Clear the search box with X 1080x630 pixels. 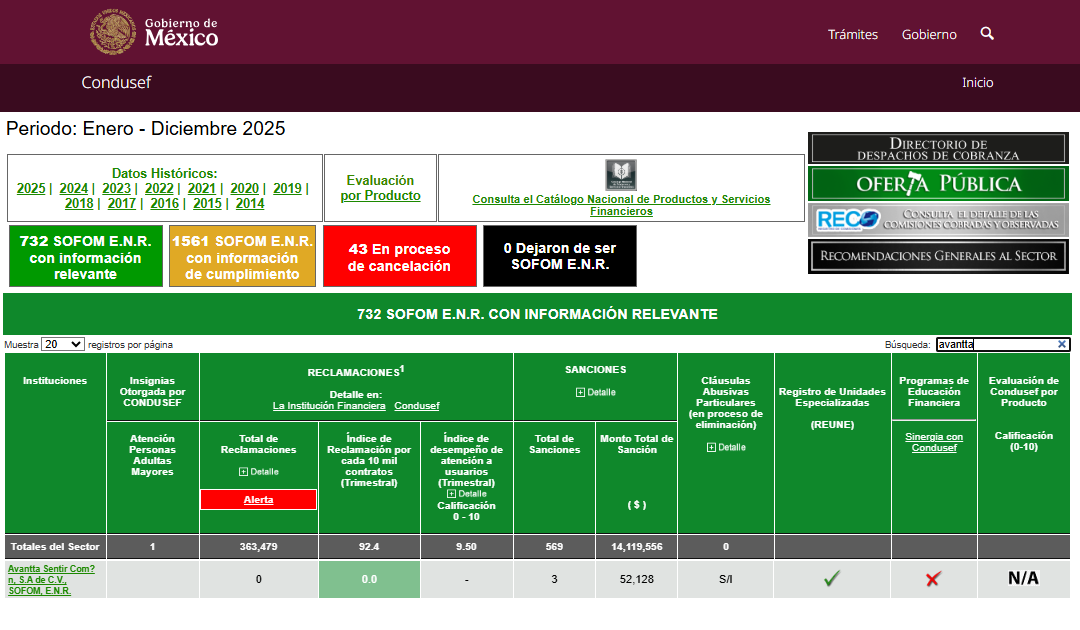click(1061, 344)
